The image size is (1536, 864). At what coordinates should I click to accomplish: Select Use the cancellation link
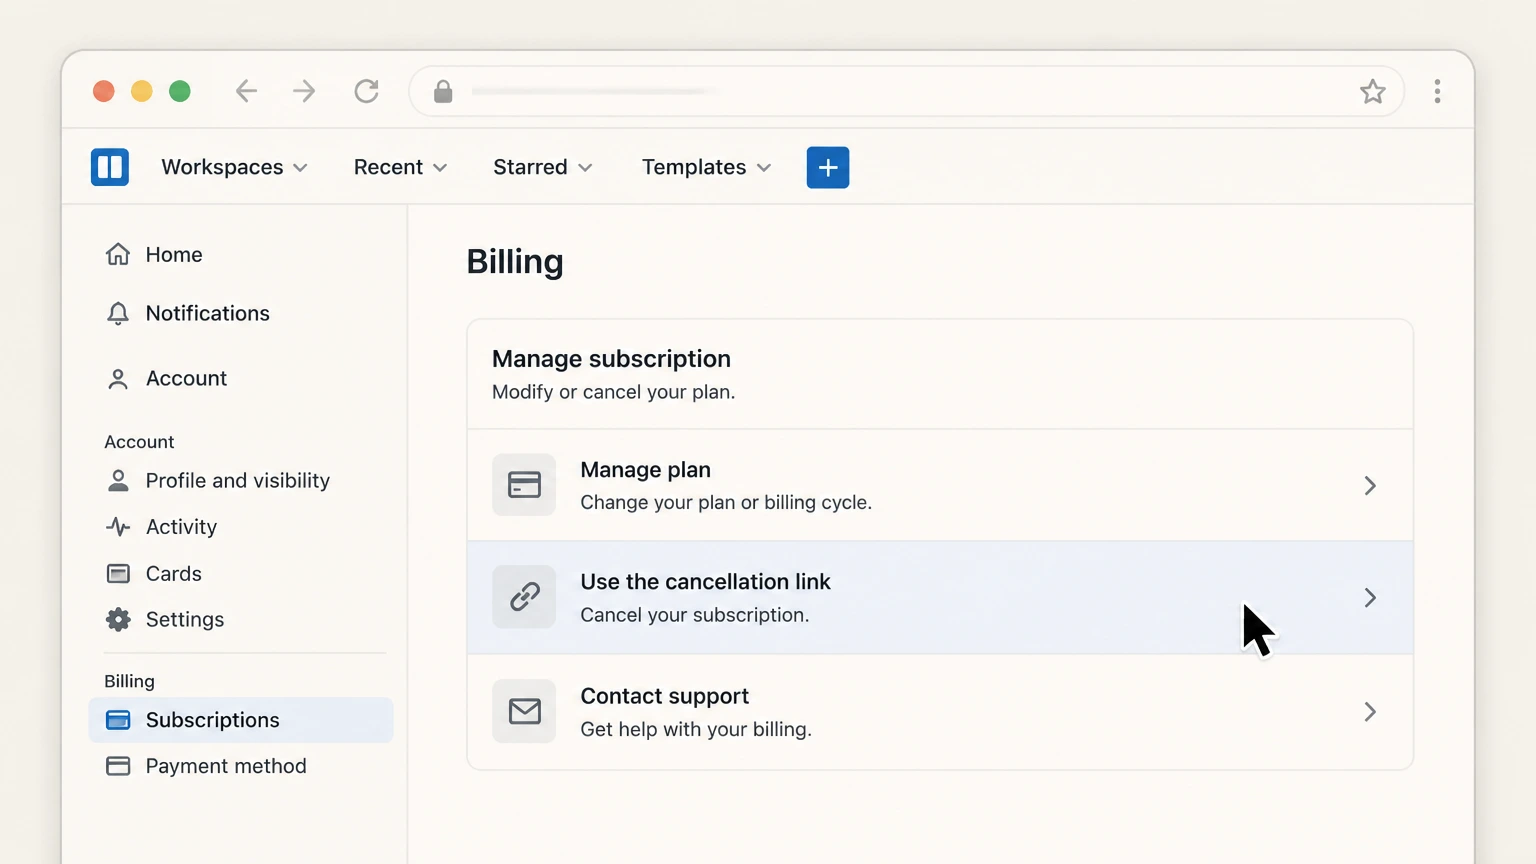[940, 598]
